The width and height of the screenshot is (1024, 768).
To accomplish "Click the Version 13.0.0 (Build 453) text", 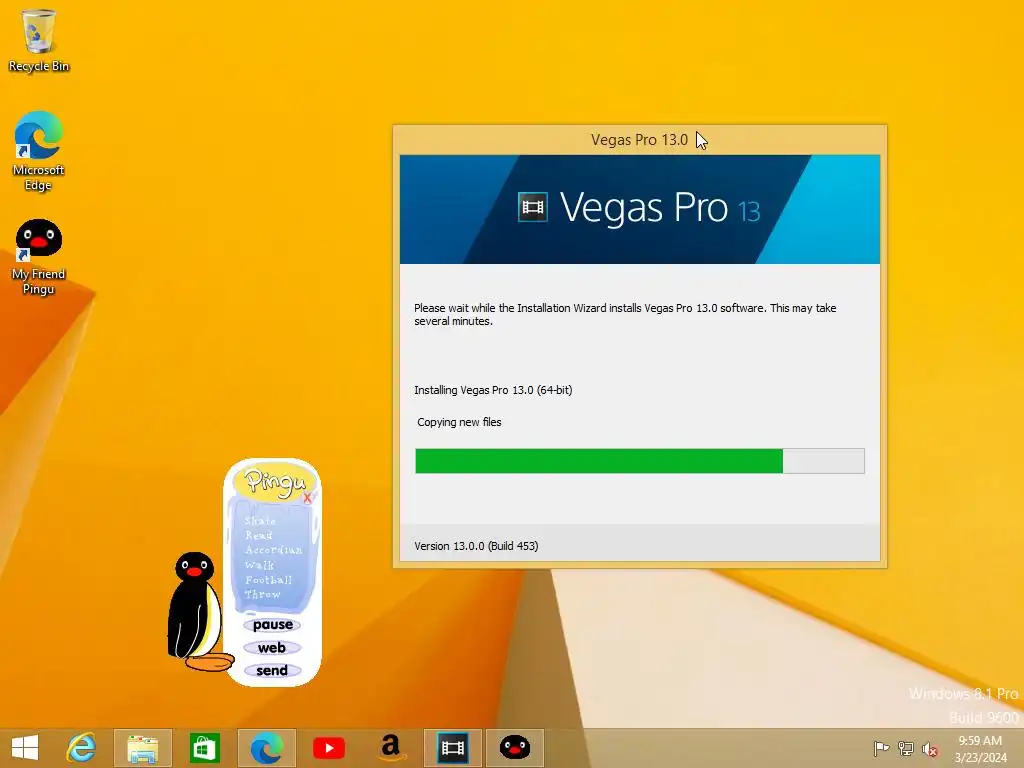I will click(x=476, y=546).
